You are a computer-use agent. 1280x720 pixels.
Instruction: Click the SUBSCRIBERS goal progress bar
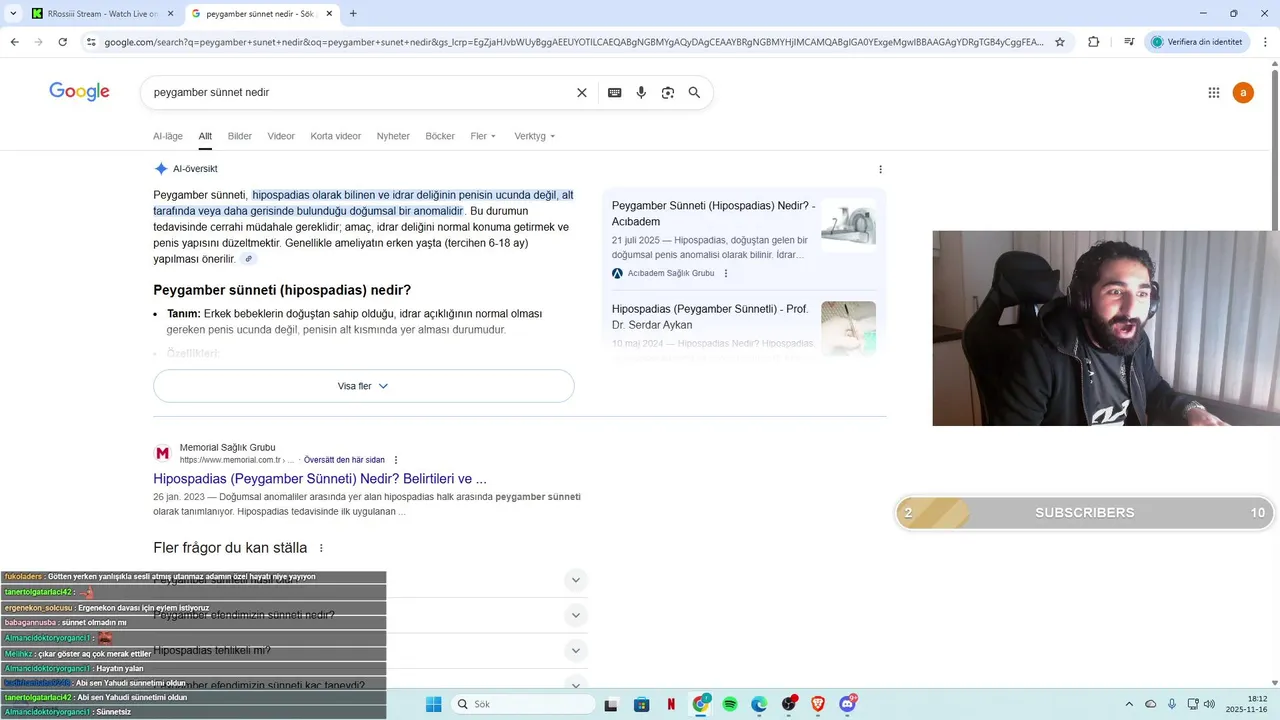point(1084,513)
